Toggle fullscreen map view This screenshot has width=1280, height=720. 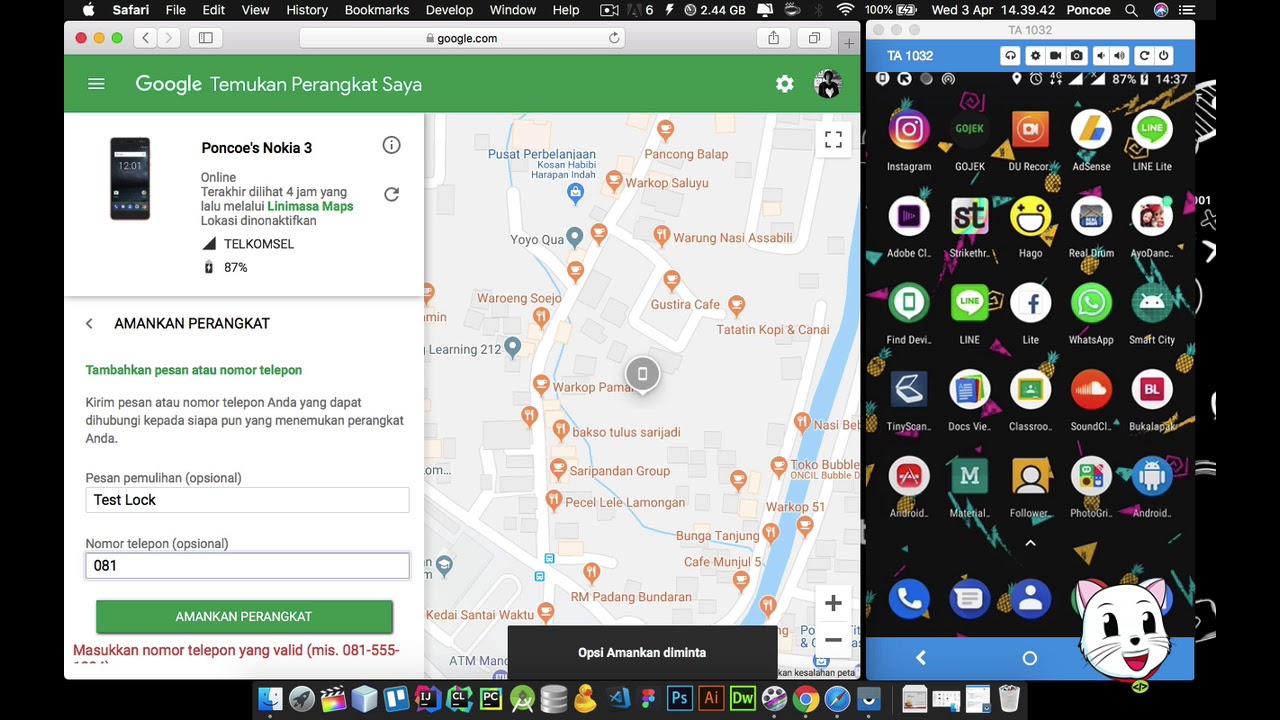coord(833,140)
